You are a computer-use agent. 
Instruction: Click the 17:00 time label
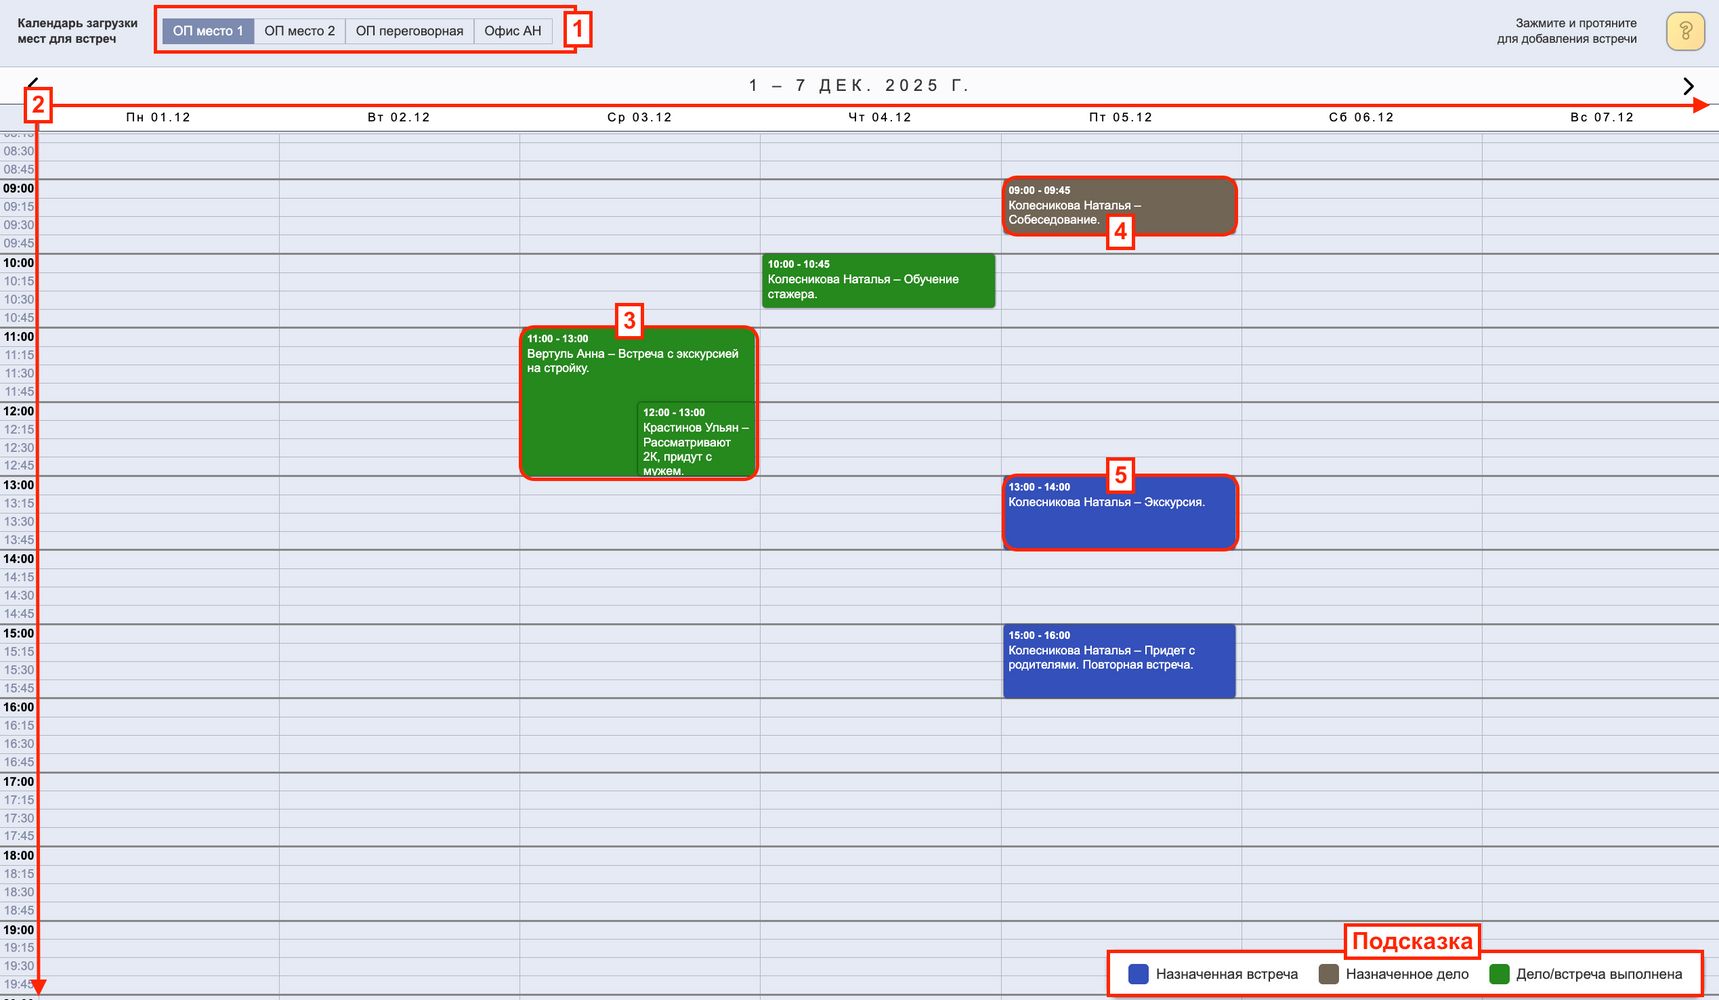pyautogui.click(x=19, y=782)
